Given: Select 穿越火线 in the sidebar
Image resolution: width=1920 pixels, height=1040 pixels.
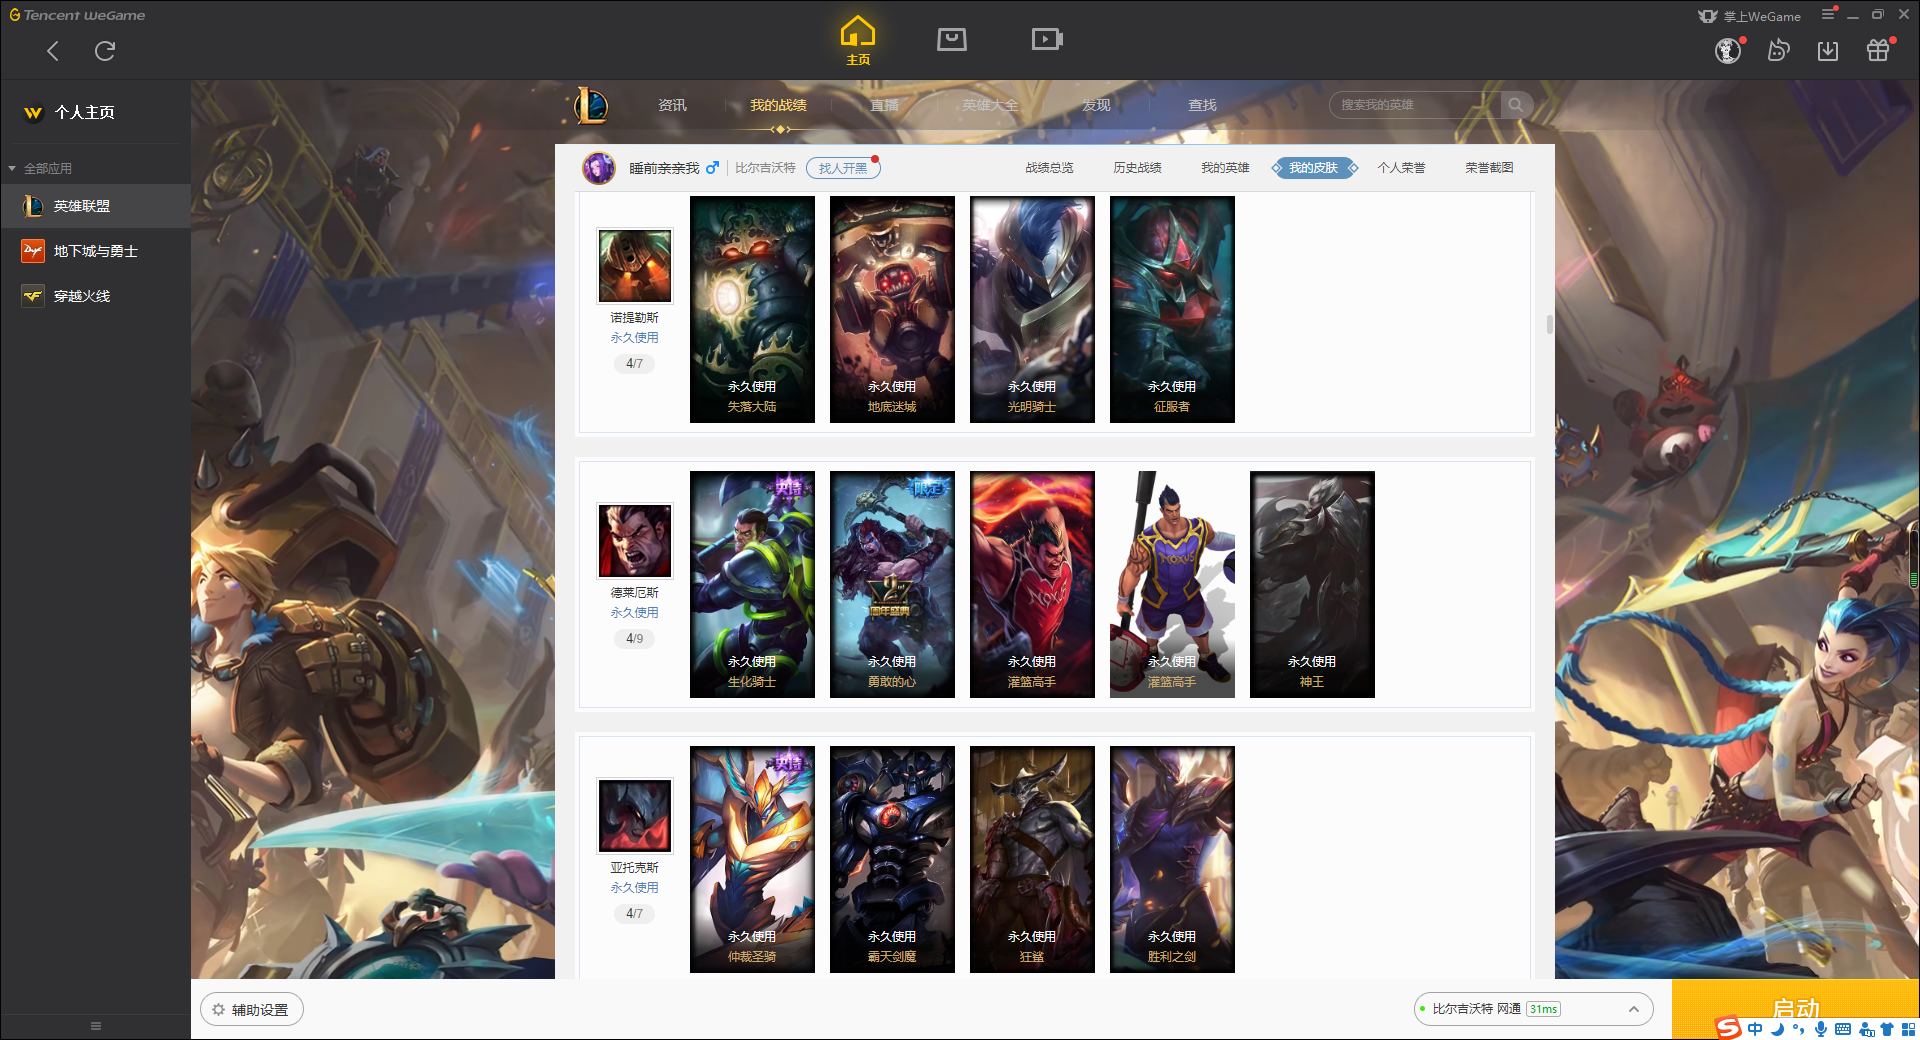Looking at the screenshot, I should [x=96, y=296].
